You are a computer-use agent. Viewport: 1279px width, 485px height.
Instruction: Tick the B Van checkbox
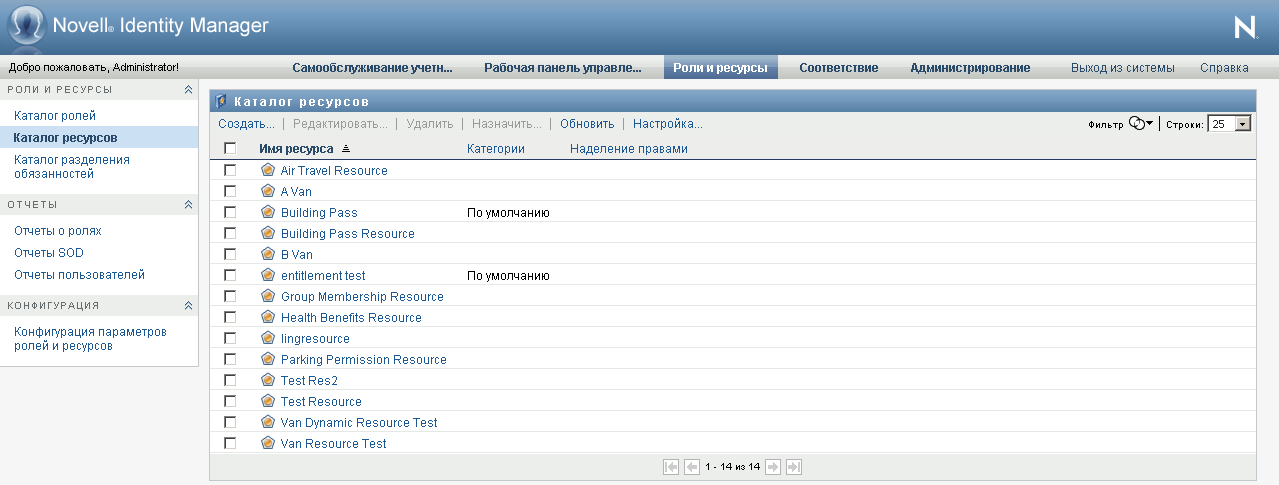(230, 255)
